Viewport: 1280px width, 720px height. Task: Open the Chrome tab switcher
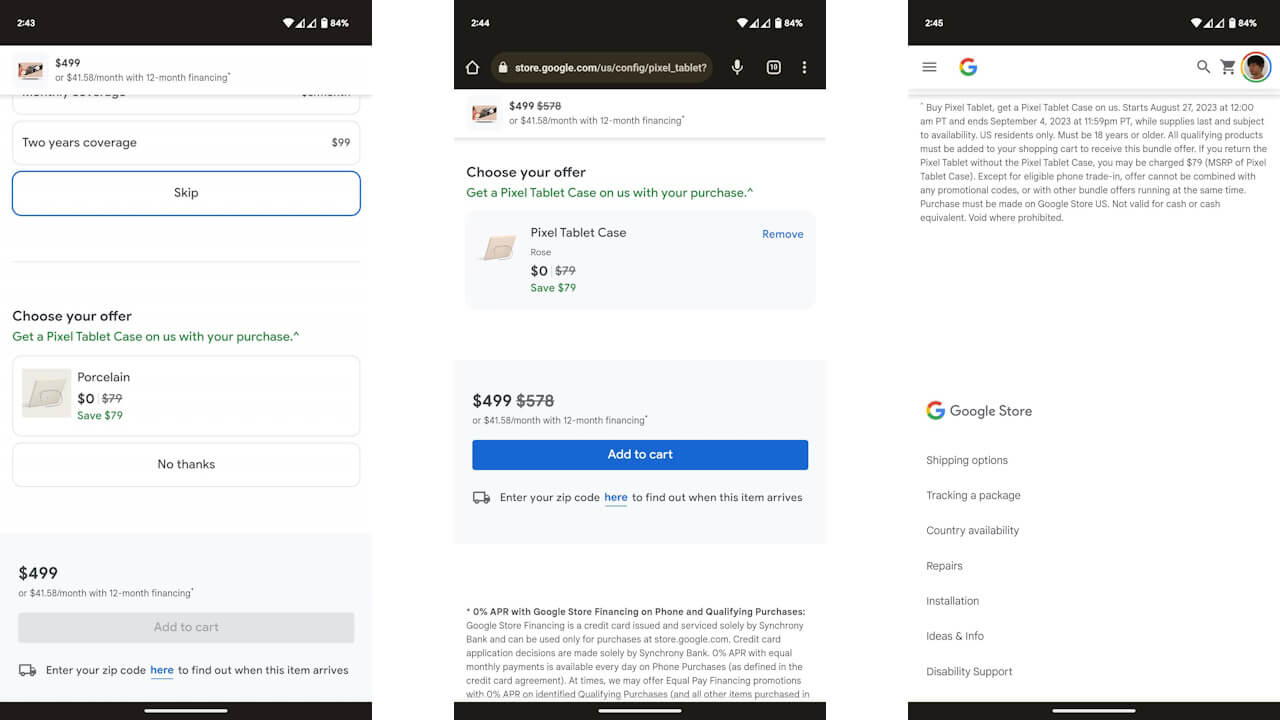pyautogui.click(x=773, y=67)
